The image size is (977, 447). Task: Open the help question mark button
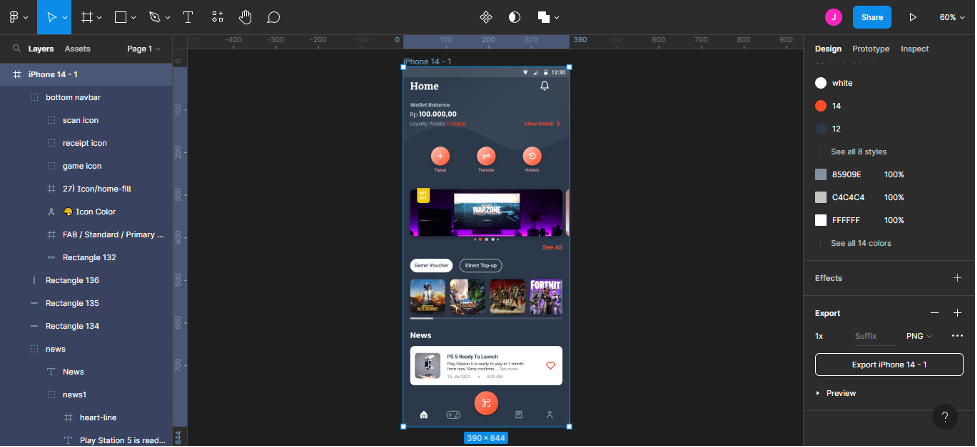[x=945, y=417]
